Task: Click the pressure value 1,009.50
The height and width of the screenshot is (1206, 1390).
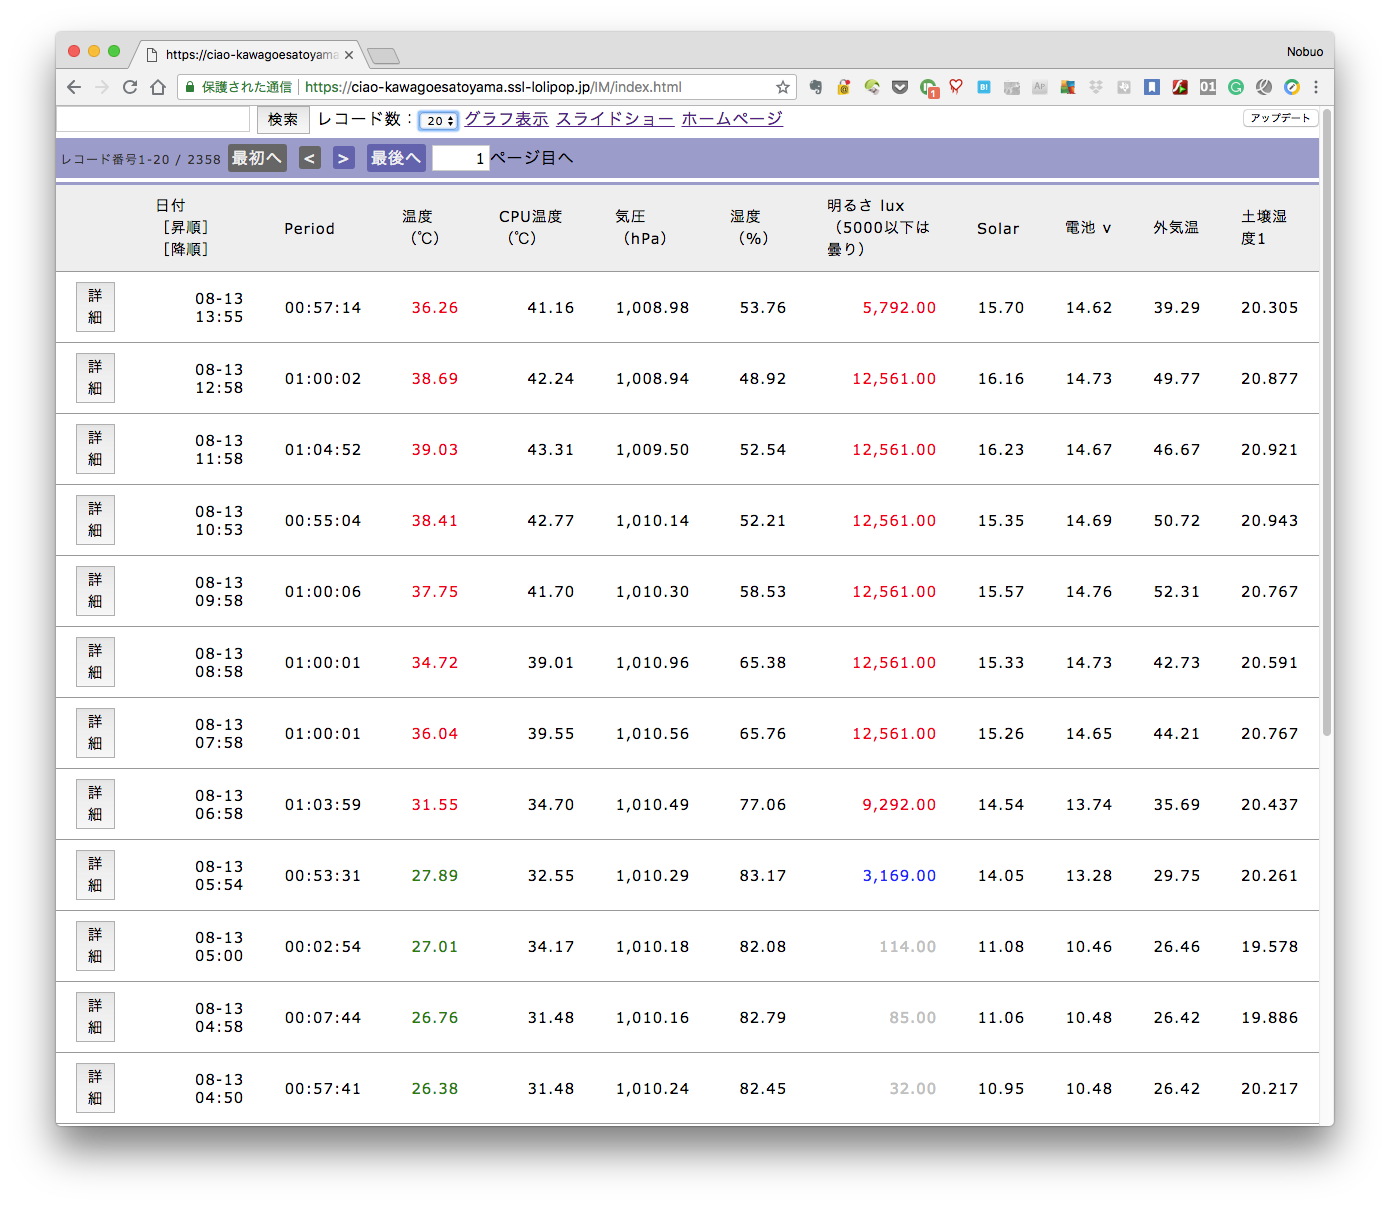Action: (x=652, y=450)
